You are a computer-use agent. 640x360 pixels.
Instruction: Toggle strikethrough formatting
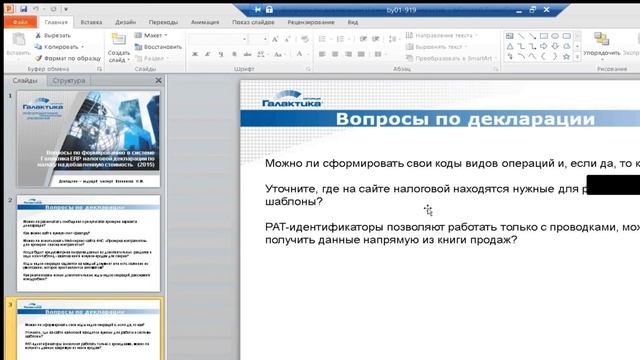coord(247,54)
